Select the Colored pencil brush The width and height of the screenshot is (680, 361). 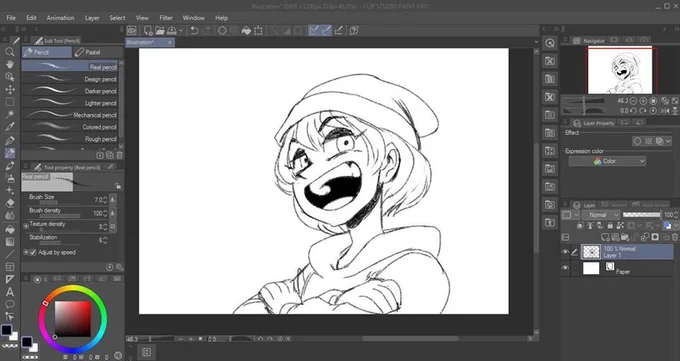69,127
